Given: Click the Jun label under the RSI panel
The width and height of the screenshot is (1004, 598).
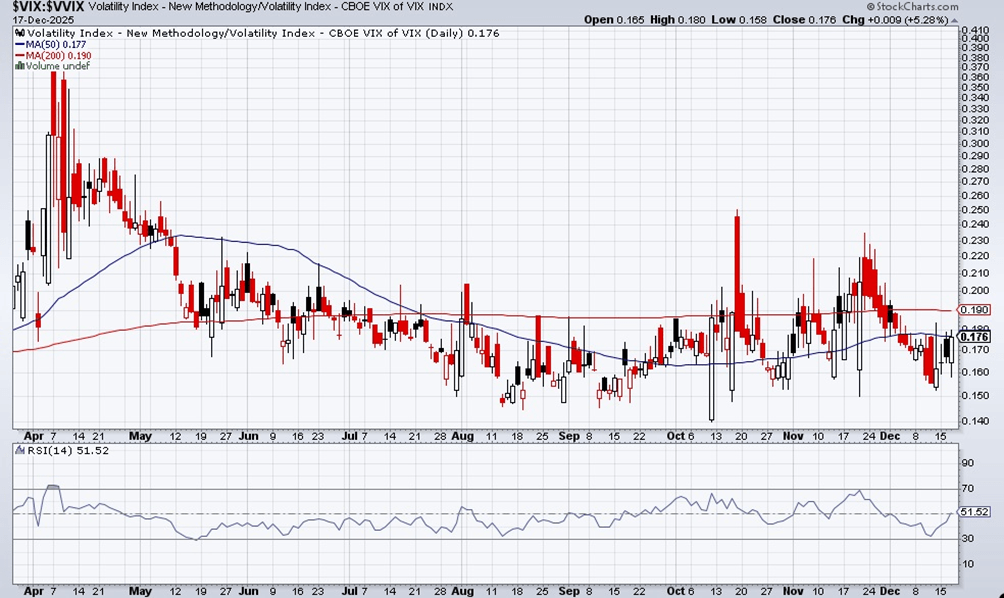Looking at the screenshot, I should point(248,591).
